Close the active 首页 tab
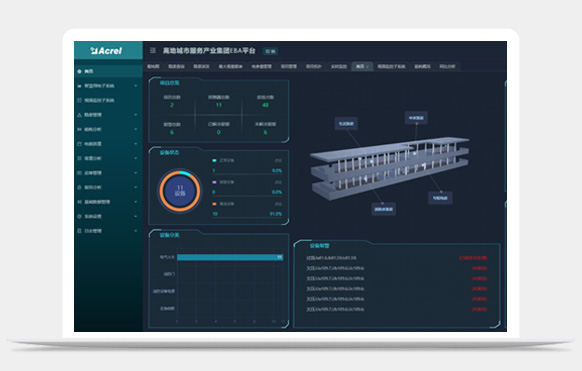The image size is (582, 371). (367, 67)
